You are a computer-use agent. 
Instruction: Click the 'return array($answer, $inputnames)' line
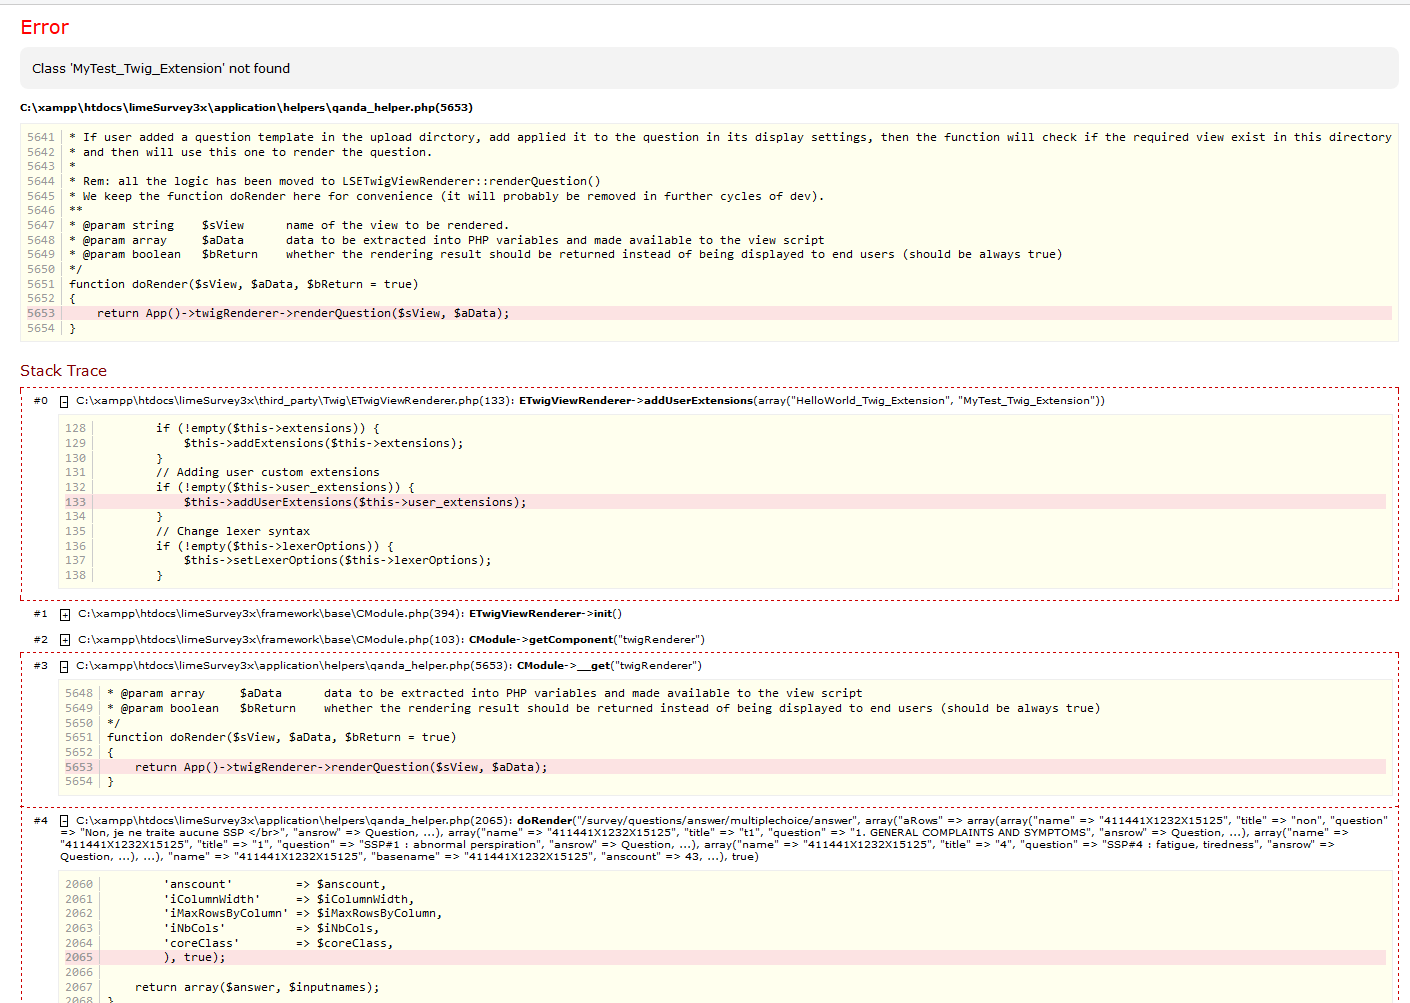tap(257, 987)
